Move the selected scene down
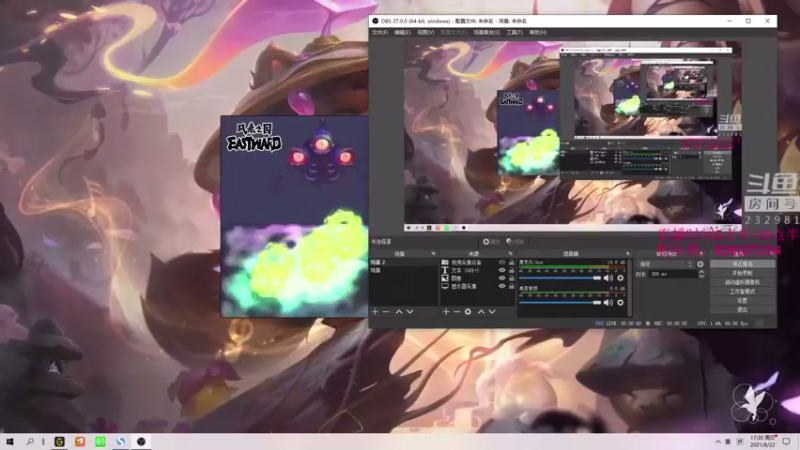The height and width of the screenshot is (450, 800). (x=410, y=312)
